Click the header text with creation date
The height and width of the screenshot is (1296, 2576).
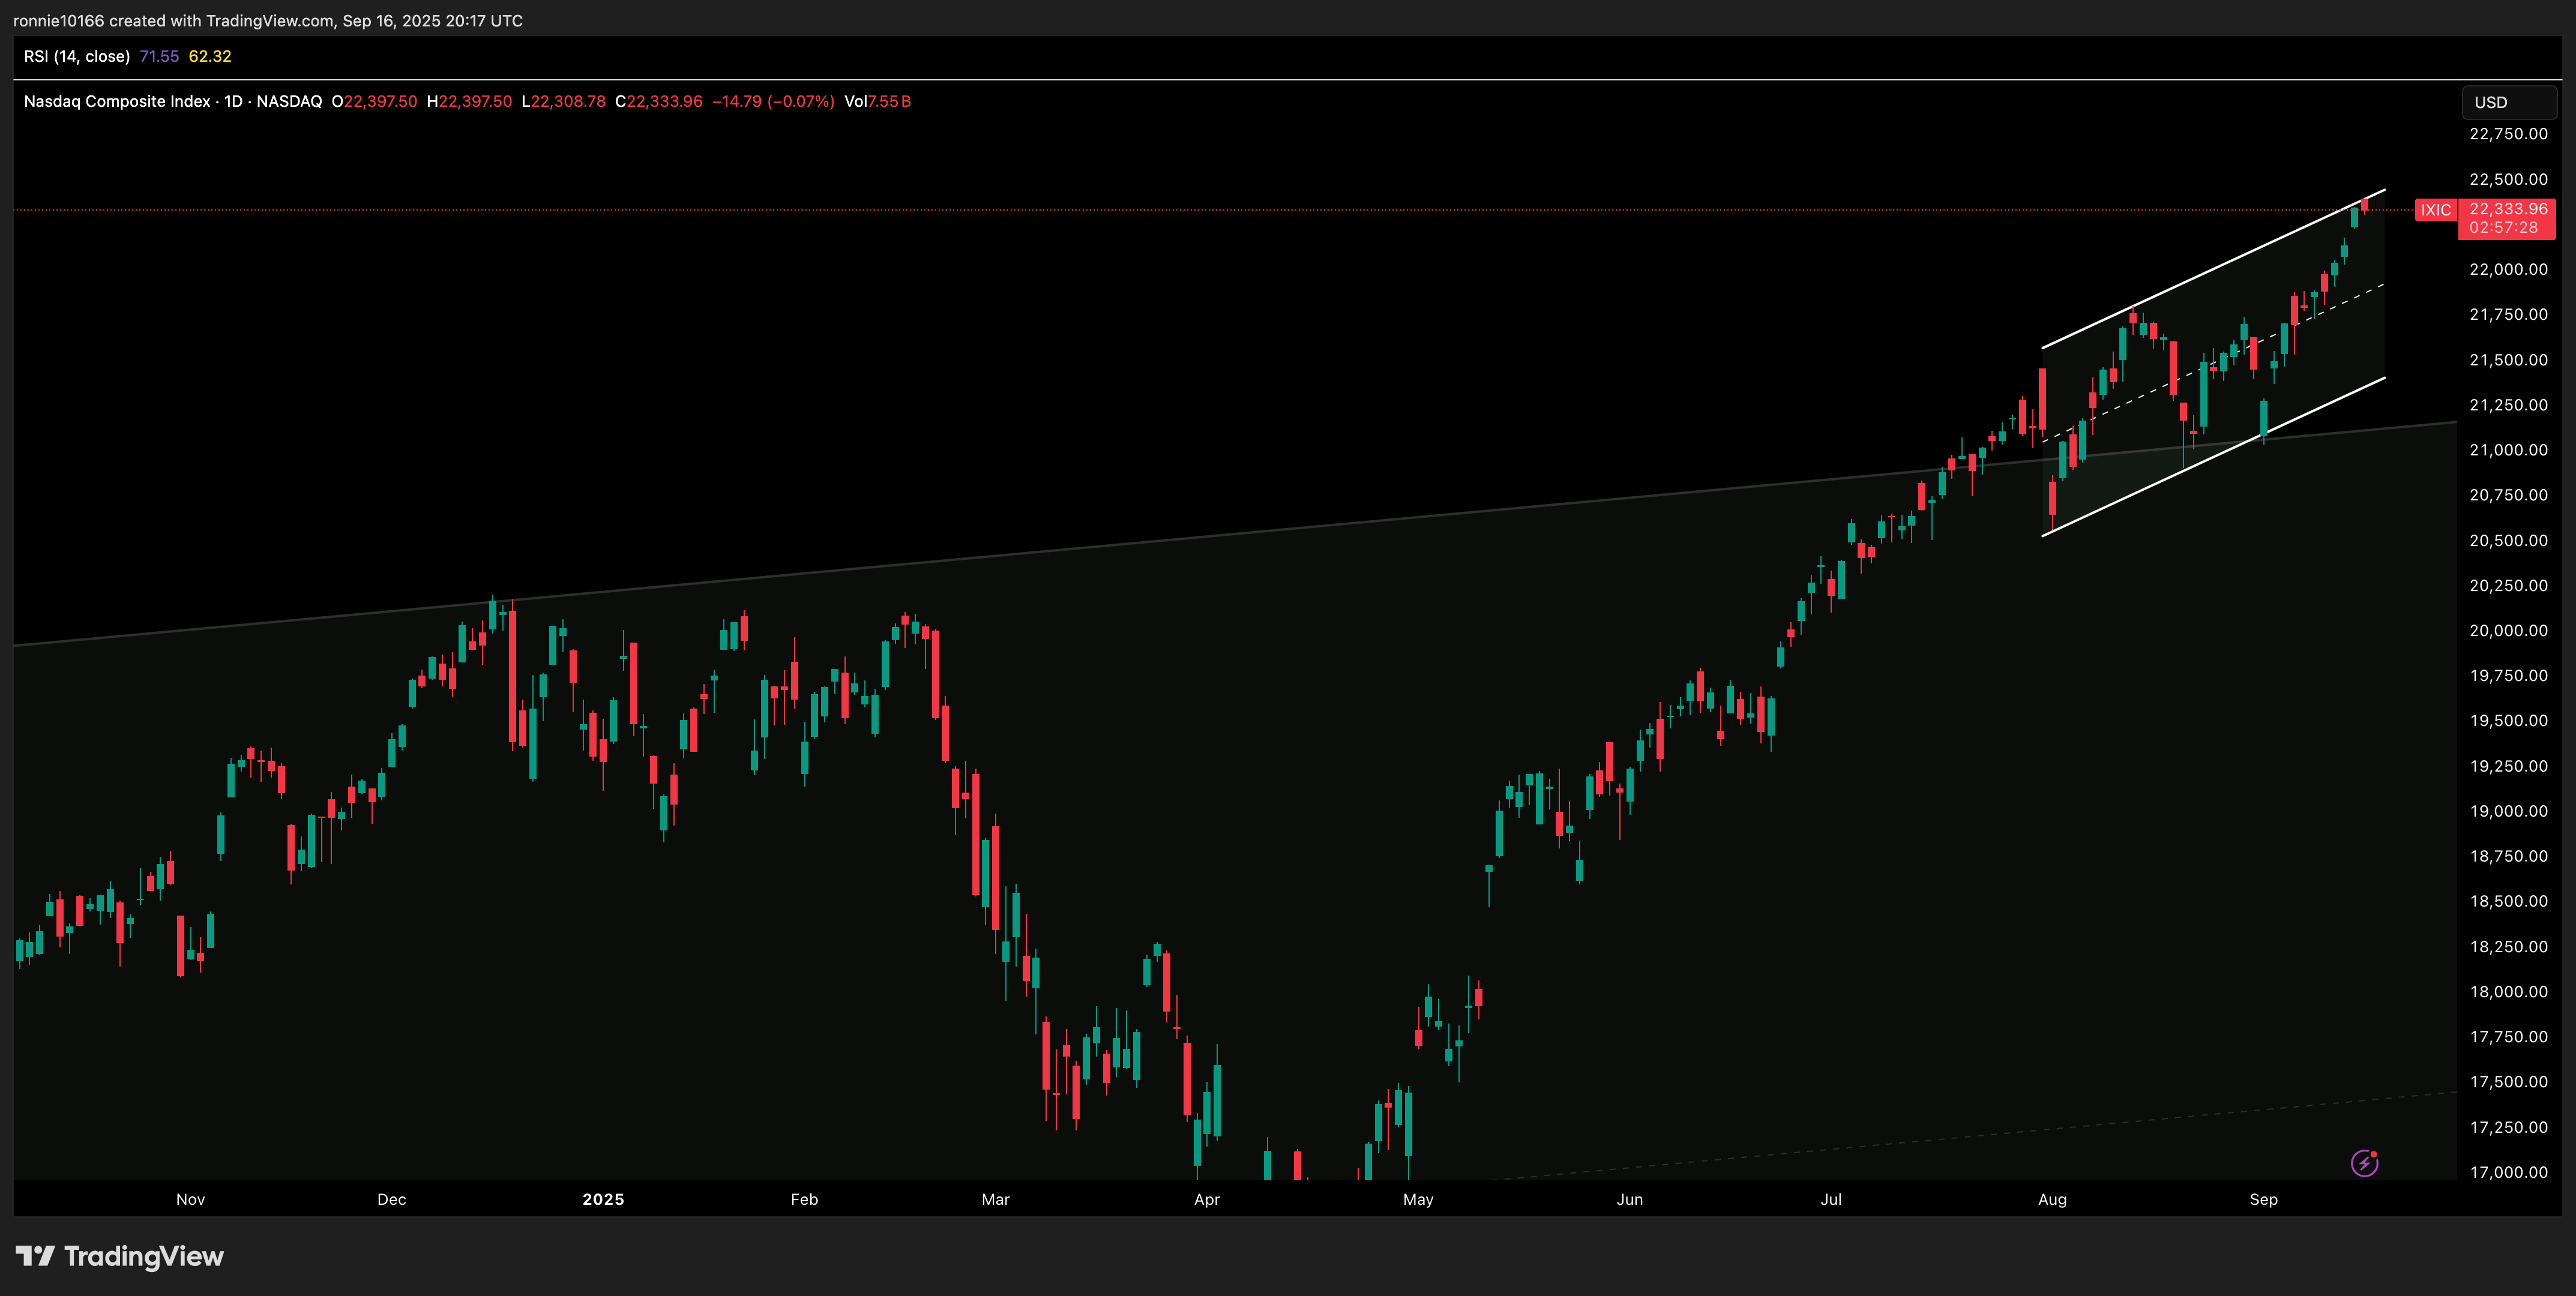268,20
